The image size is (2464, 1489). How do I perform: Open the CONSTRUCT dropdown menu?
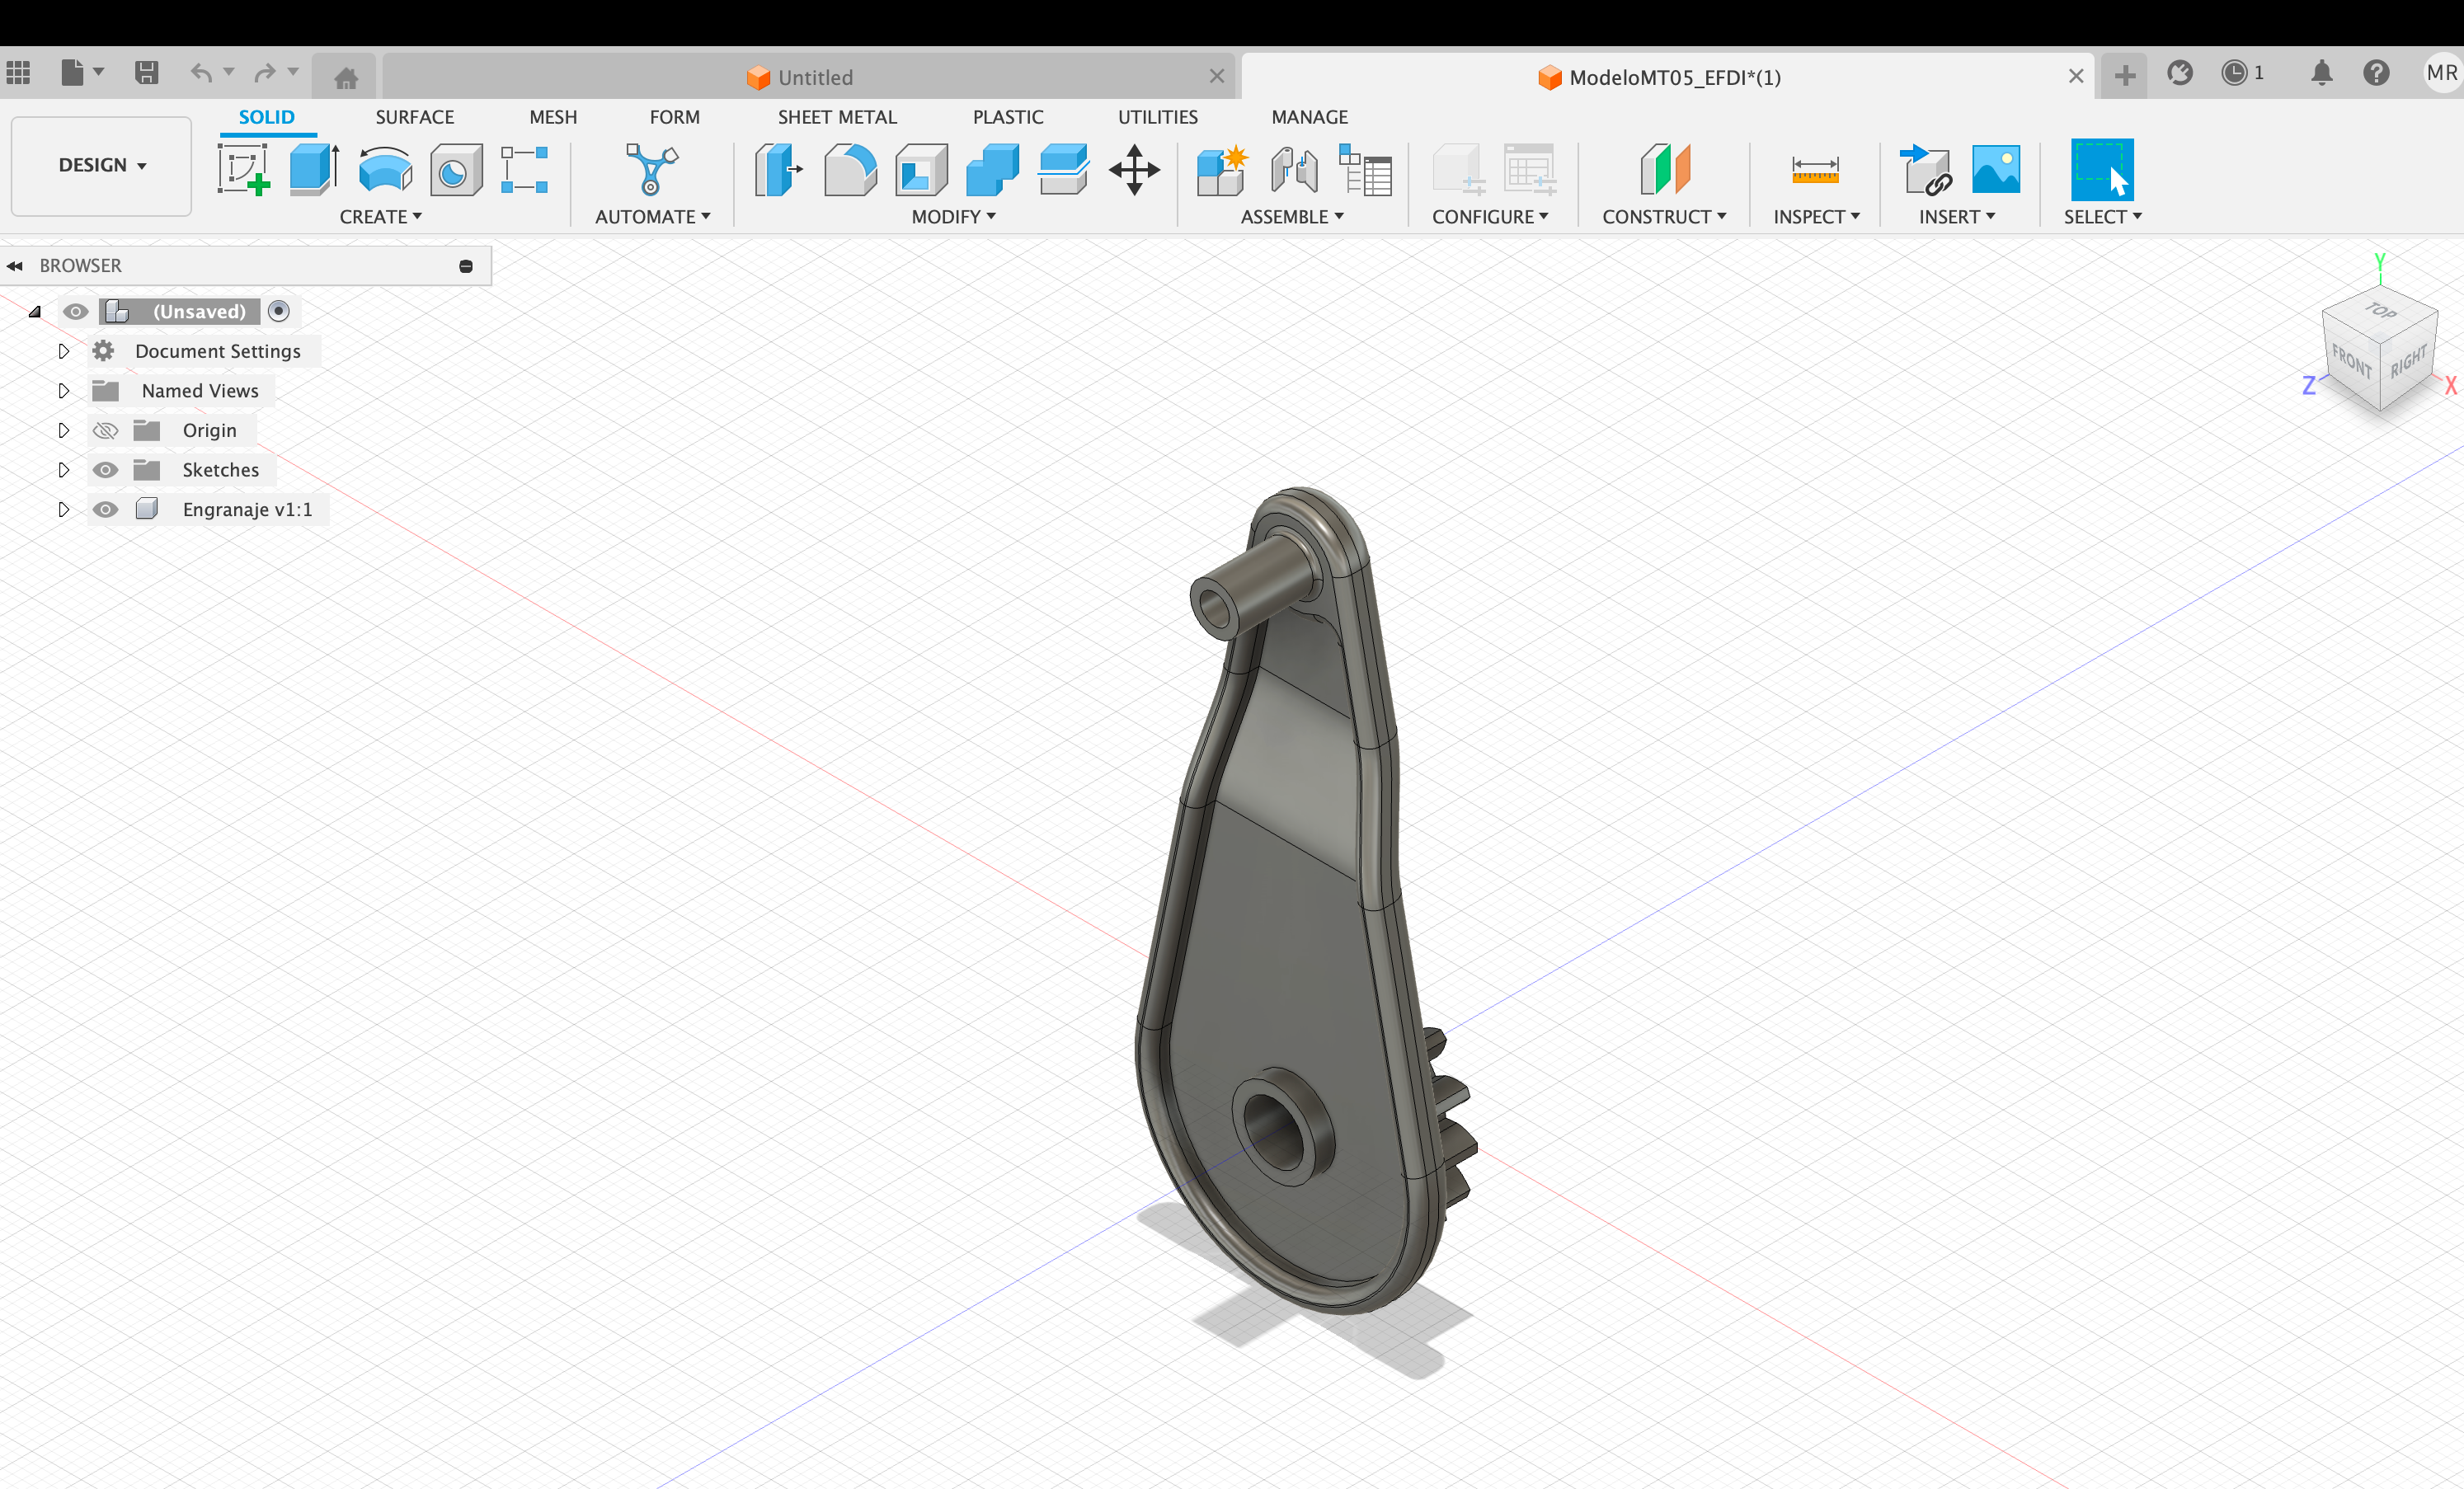1664,217
